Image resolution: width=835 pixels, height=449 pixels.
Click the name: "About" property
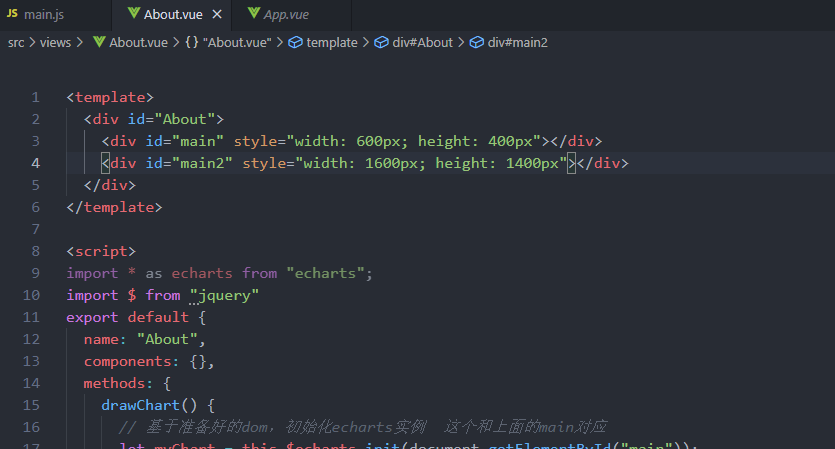(144, 339)
